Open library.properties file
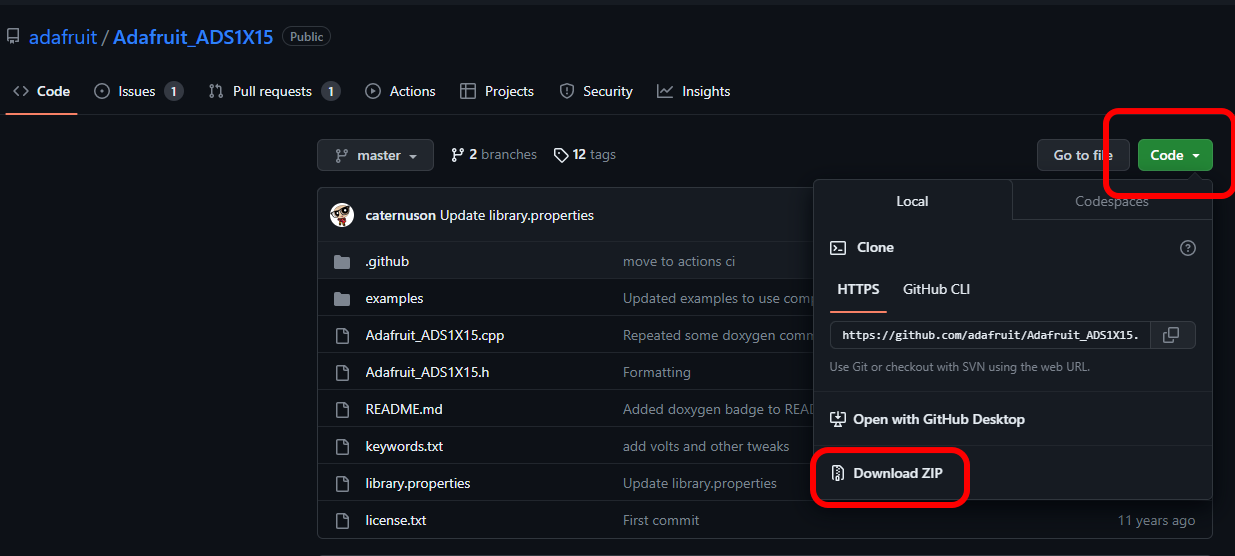 pos(418,483)
